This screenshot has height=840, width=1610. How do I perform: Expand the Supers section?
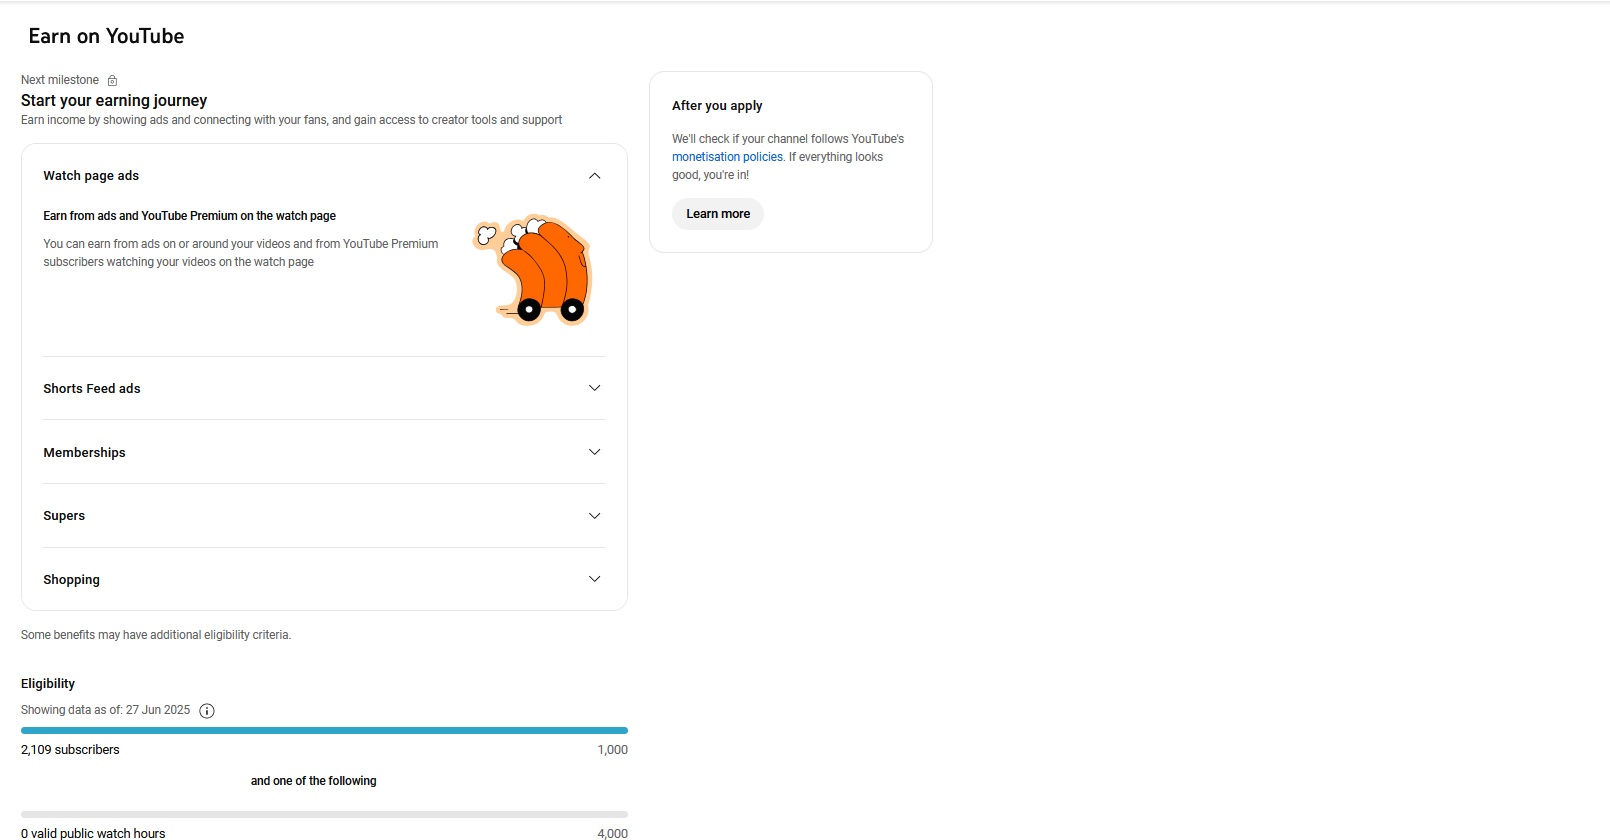pyautogui.click(x=594, y=516)
